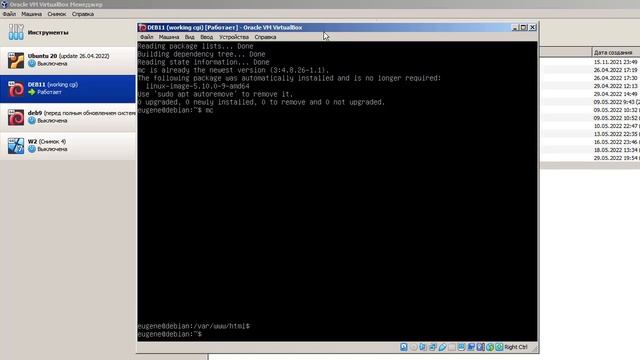Click snapshot date 26.04.2022 17:19
The height and width of the screenshot is (360, 640).
615,70
